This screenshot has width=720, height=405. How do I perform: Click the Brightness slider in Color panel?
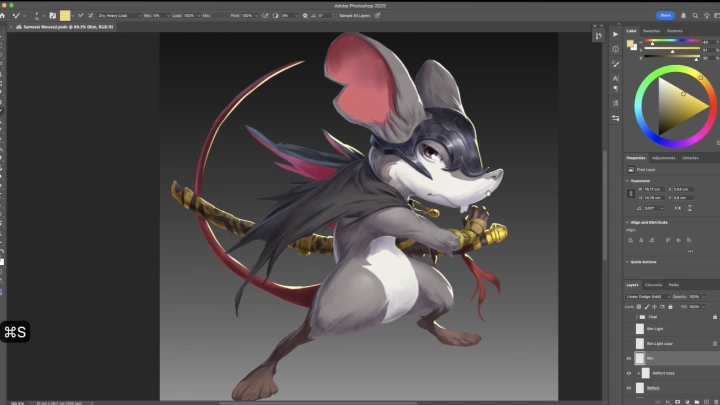tap(672, 58)
